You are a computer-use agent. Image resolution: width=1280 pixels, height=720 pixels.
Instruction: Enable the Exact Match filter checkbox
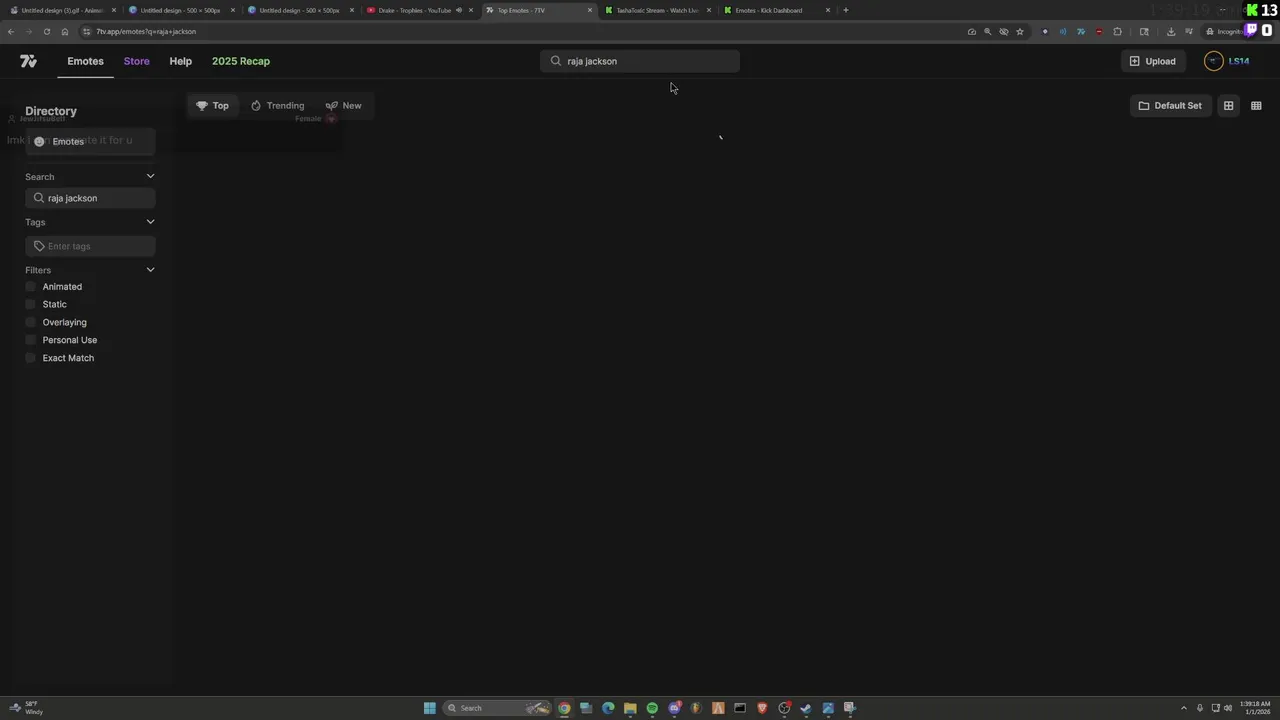click(30, 358)
